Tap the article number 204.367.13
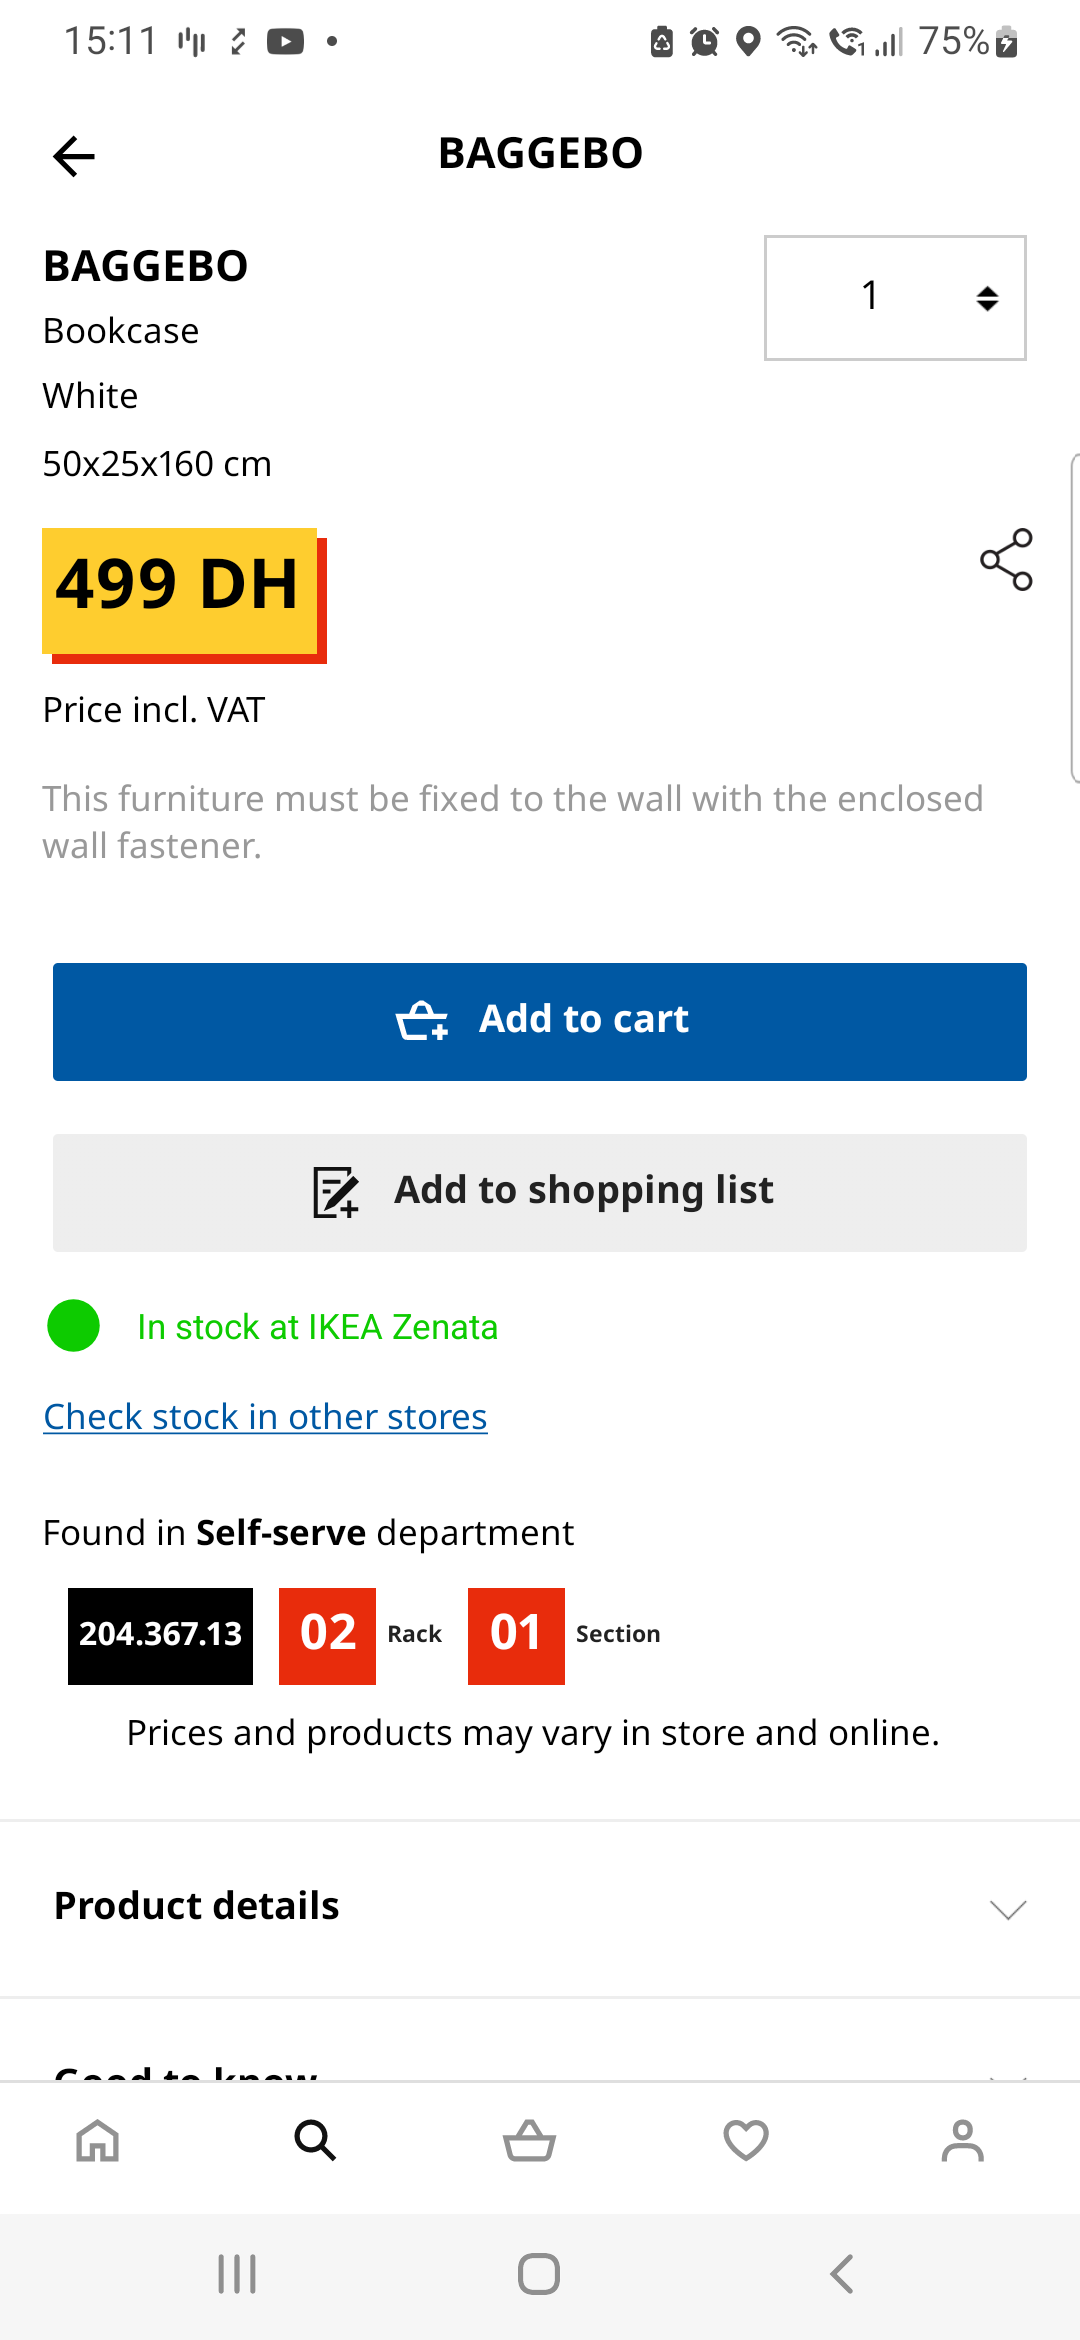The image size is (1080, 2340). pos(160,1636)
